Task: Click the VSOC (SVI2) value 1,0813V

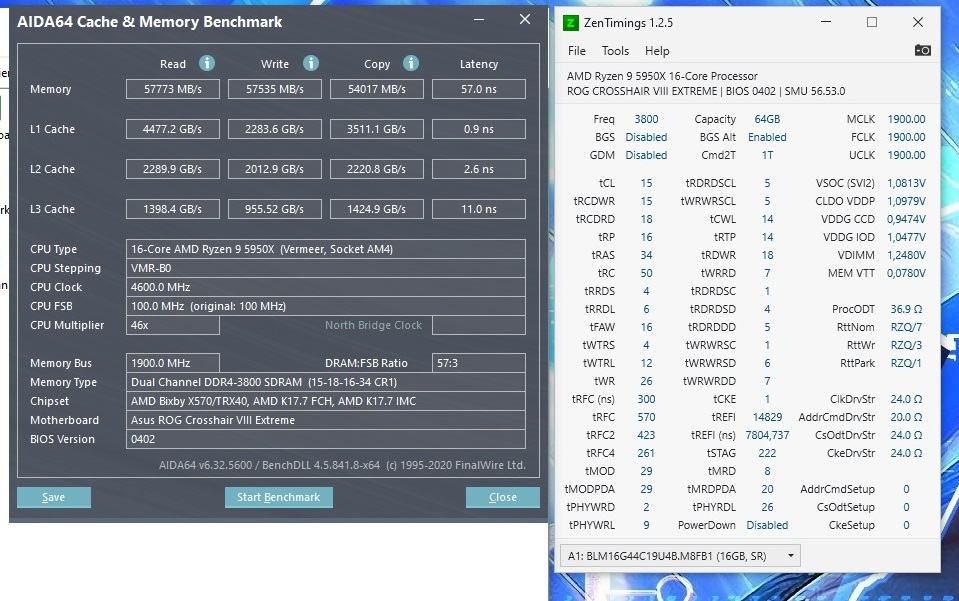Action: [x=906, y=183]
